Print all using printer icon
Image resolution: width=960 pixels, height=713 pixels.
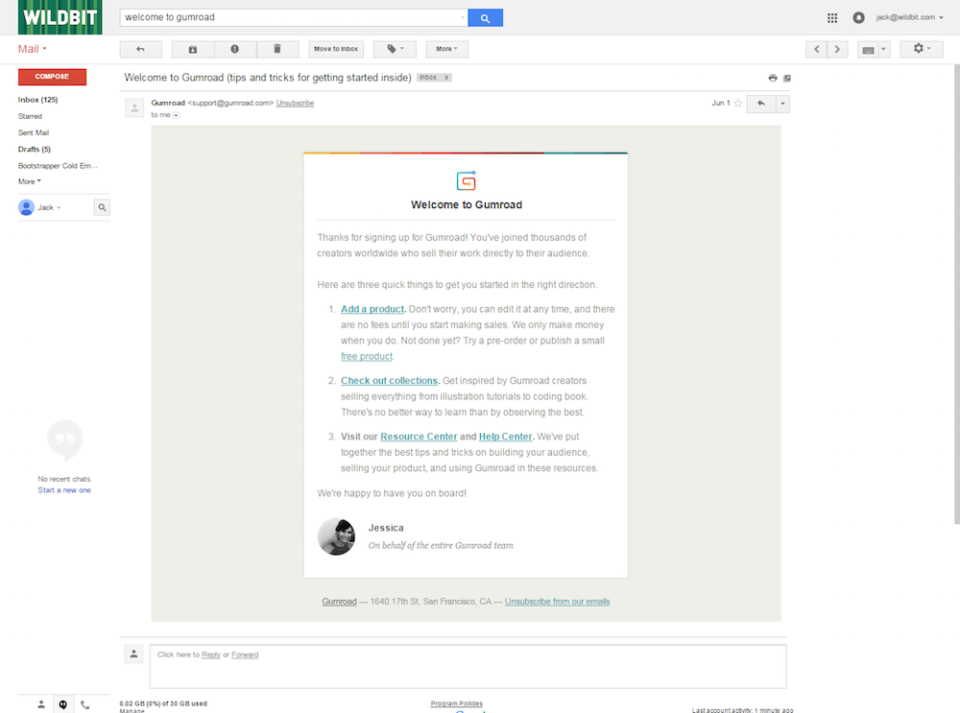click(x=773, y=78)
